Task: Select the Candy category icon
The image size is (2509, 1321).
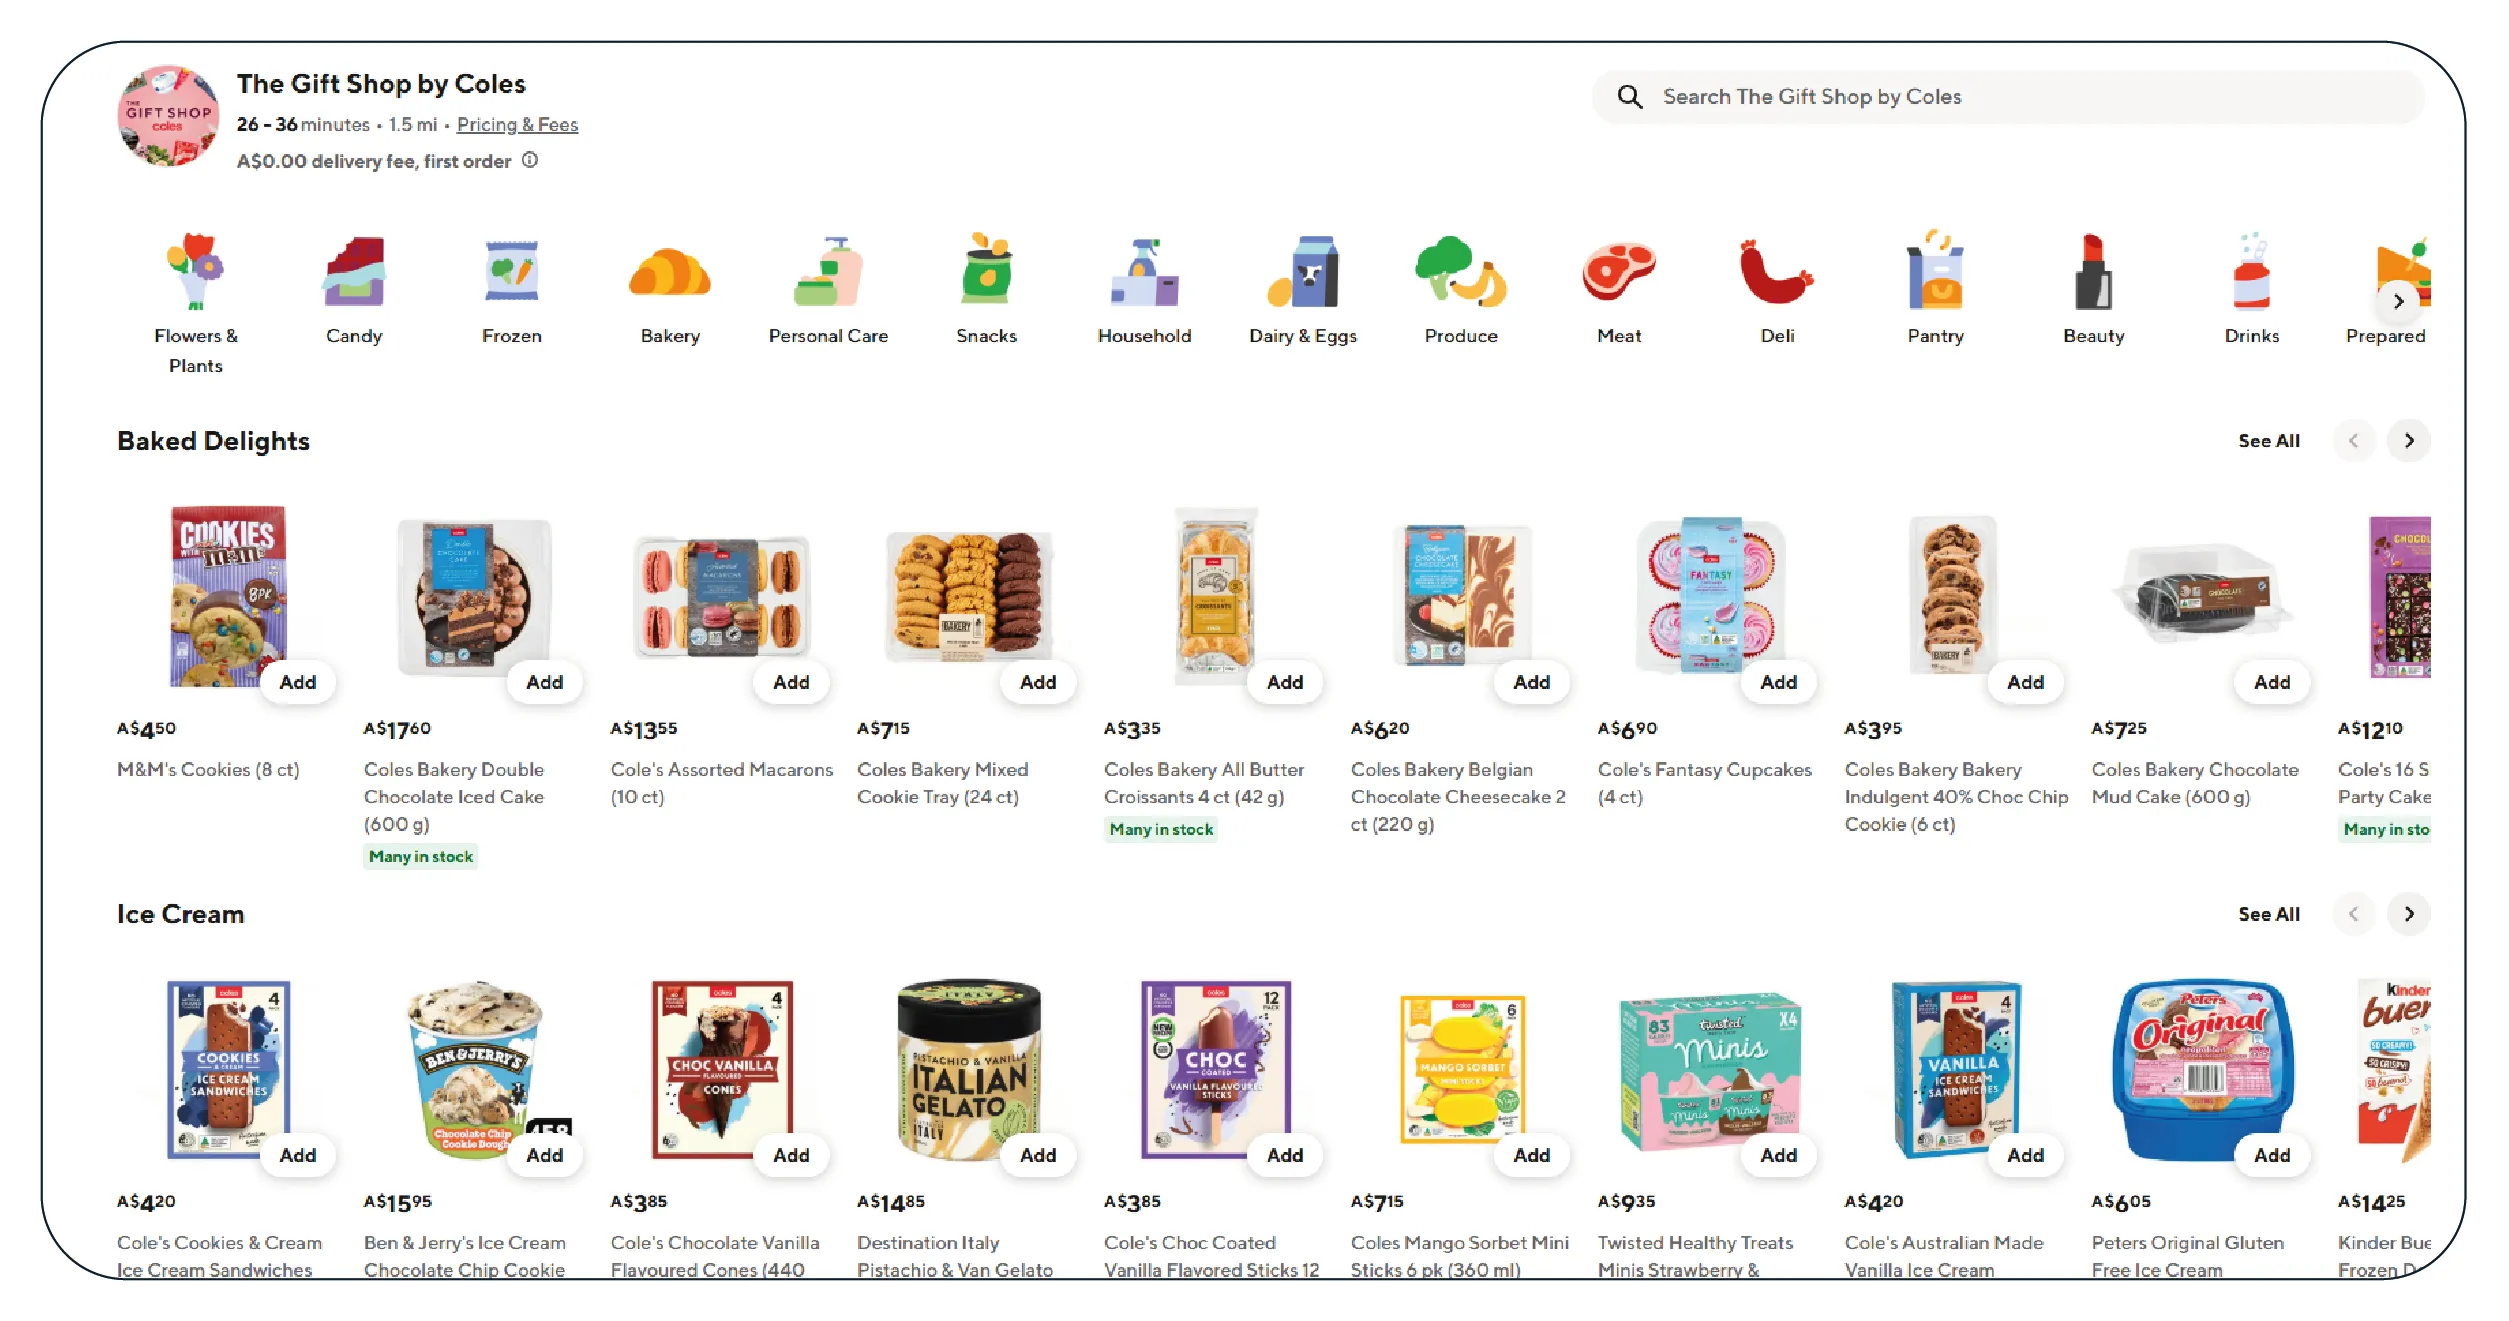Action: click(x=354, y=271)
